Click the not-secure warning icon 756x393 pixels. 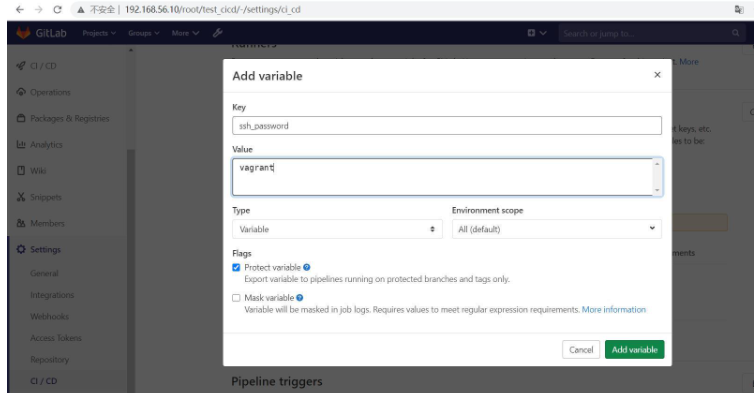81,10
